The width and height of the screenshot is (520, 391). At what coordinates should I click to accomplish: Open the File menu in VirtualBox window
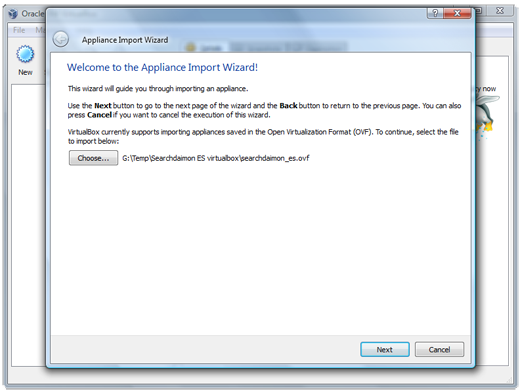[x=19, y=30]
